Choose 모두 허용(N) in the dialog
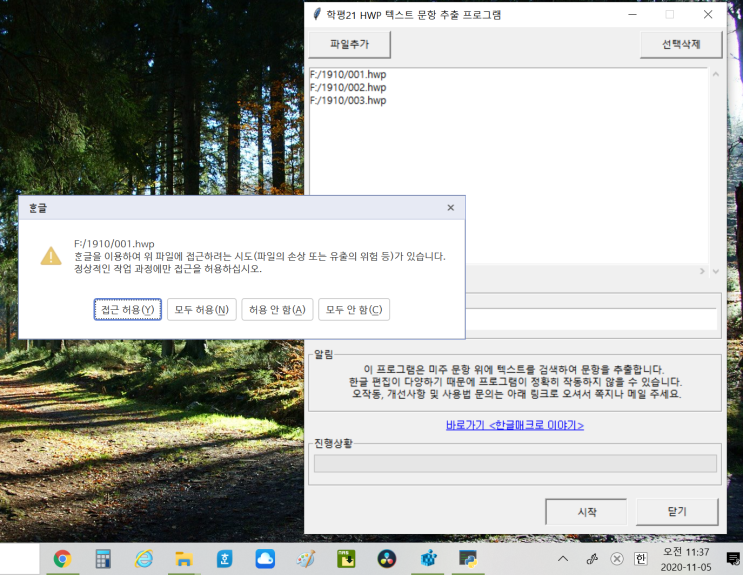The image size is (743, 575). tap(201, 310)
